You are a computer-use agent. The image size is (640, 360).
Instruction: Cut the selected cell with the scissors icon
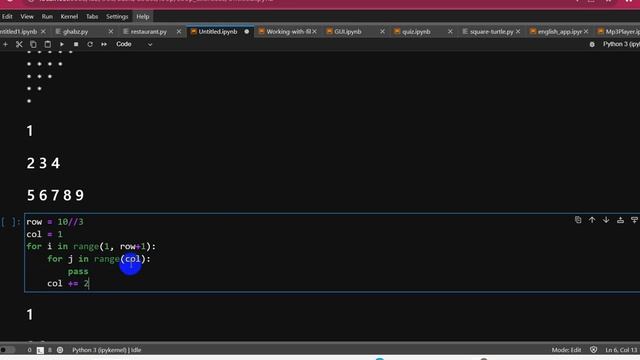coord(19,44)
